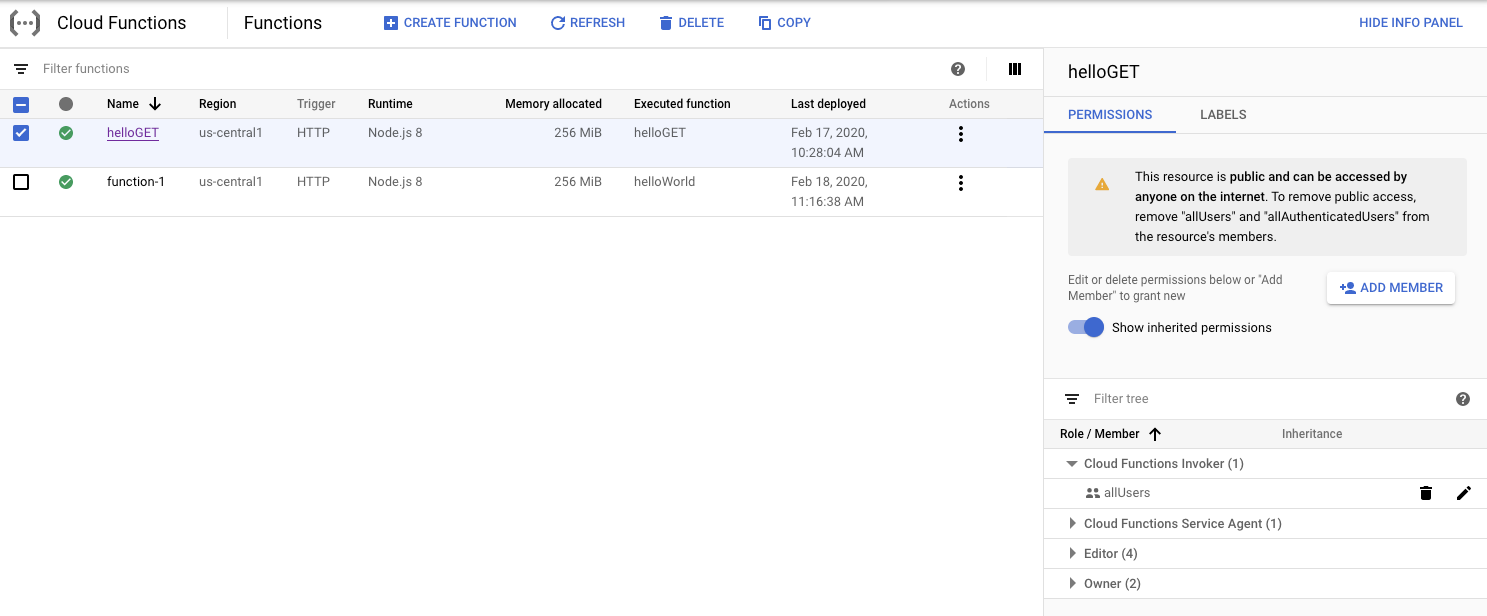Click the Executed function column header
This screenshot has height=616, width=1487.
coord(682,104)
